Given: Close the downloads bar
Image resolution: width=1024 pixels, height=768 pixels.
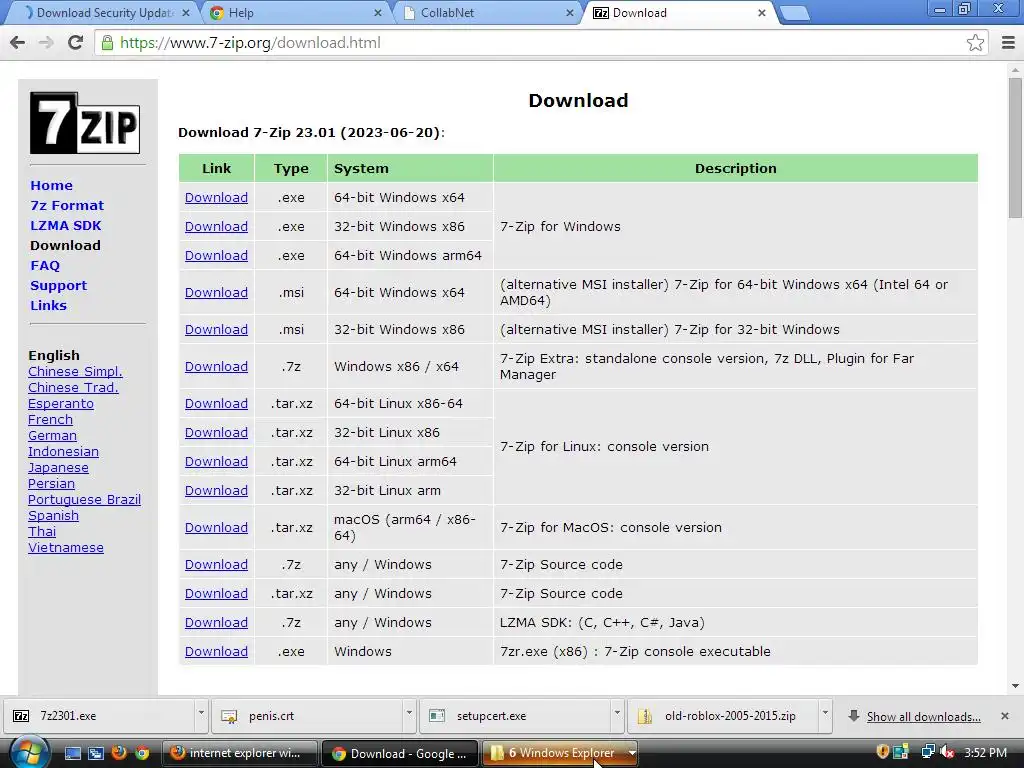Looking at the screenshot, I should tap(1004, 716).
